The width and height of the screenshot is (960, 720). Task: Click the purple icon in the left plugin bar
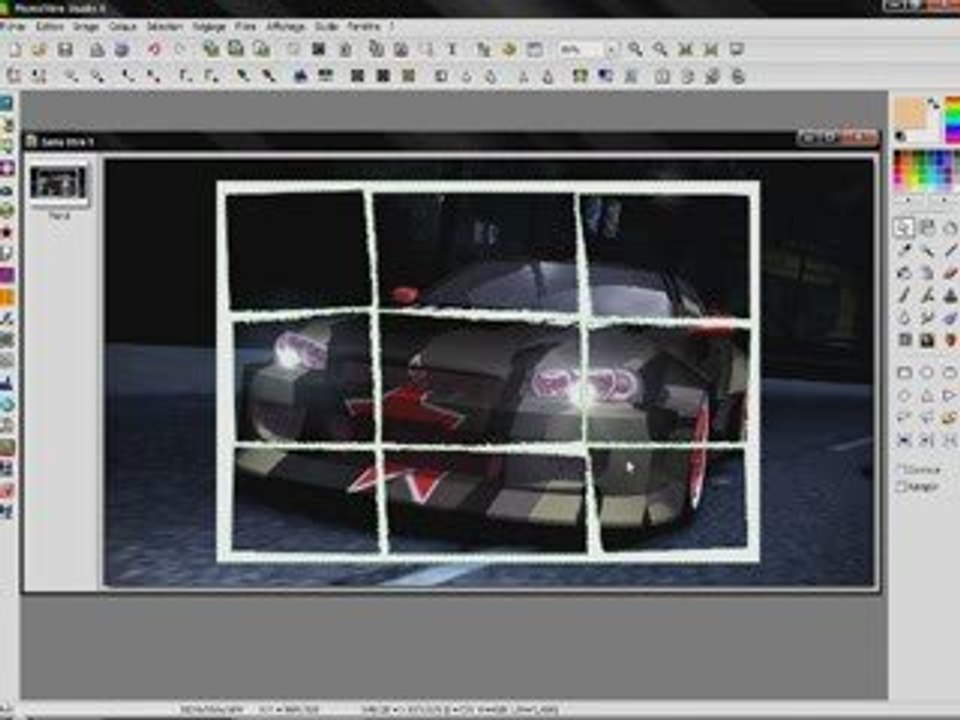click(7, 275)
